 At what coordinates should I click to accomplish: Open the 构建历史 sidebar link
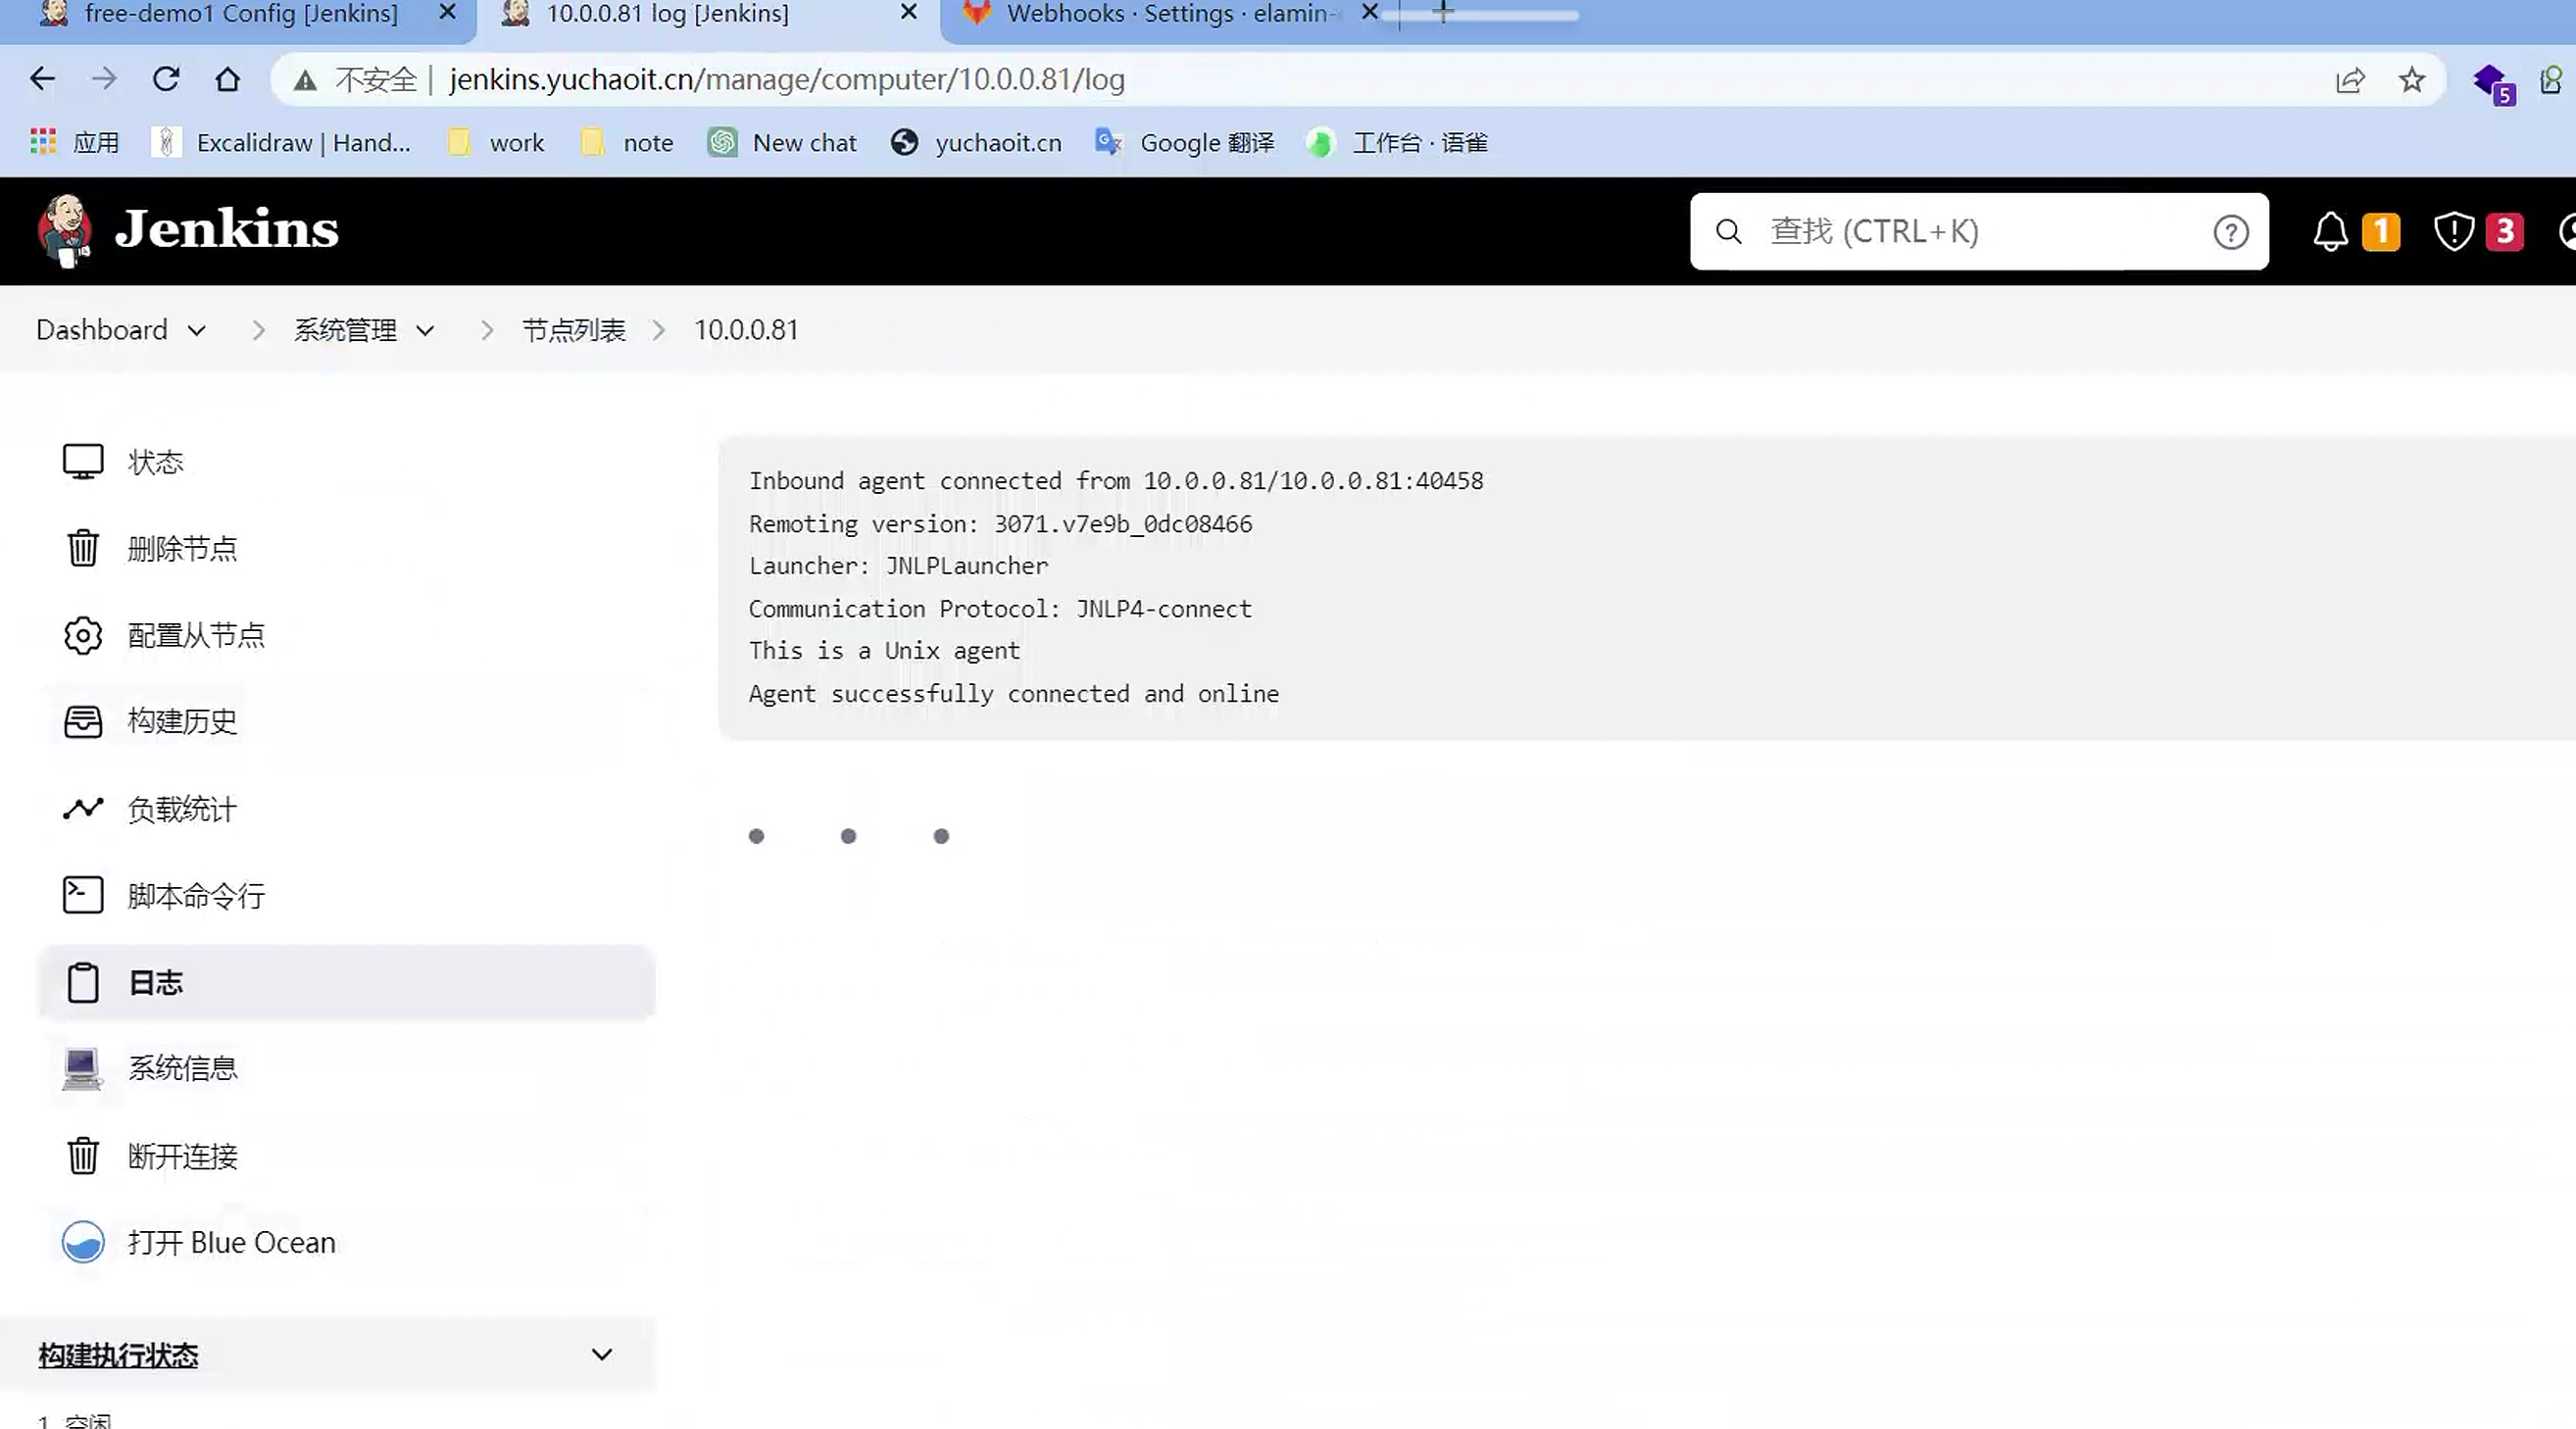[x=182, y=721]
